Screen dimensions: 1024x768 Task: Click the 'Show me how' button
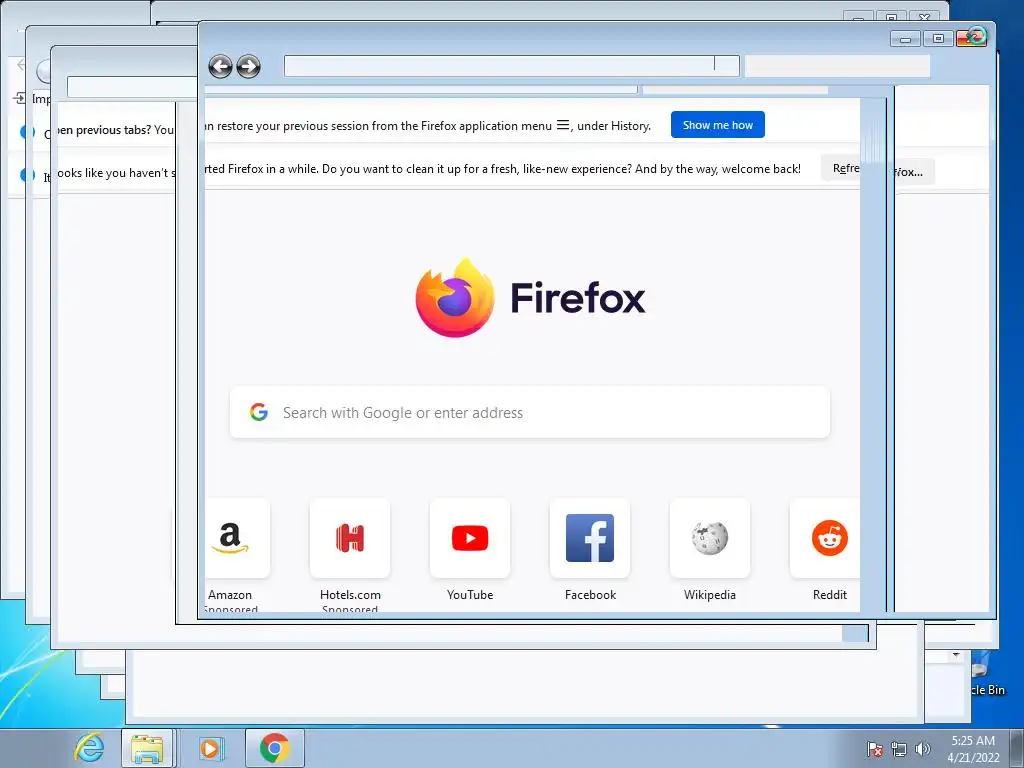[x=717, y=125]
